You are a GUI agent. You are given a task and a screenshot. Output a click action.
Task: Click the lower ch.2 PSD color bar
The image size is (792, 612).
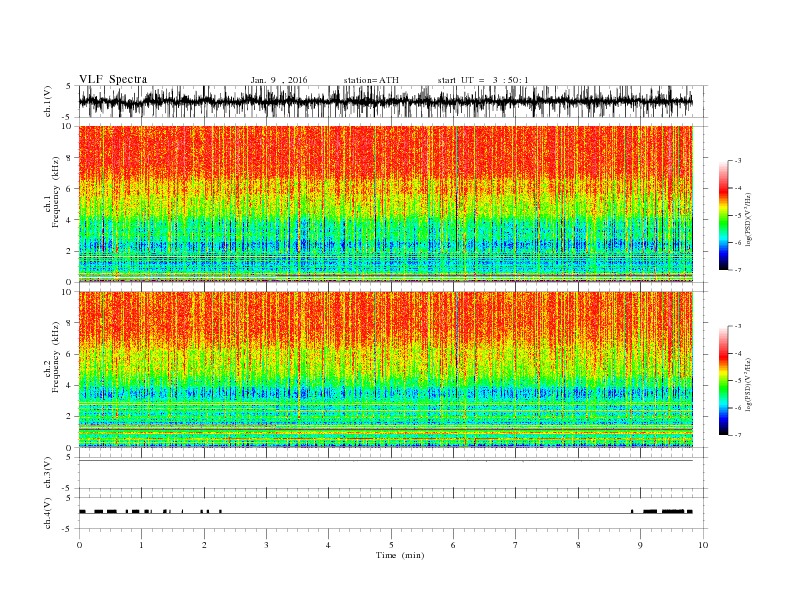point(724,380)
